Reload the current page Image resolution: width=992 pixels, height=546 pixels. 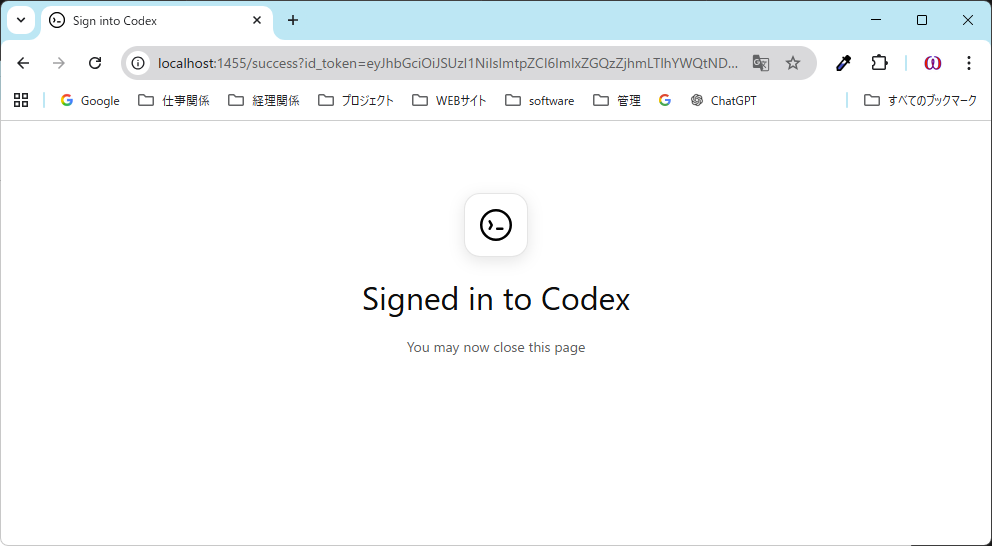tap(95, 63)
